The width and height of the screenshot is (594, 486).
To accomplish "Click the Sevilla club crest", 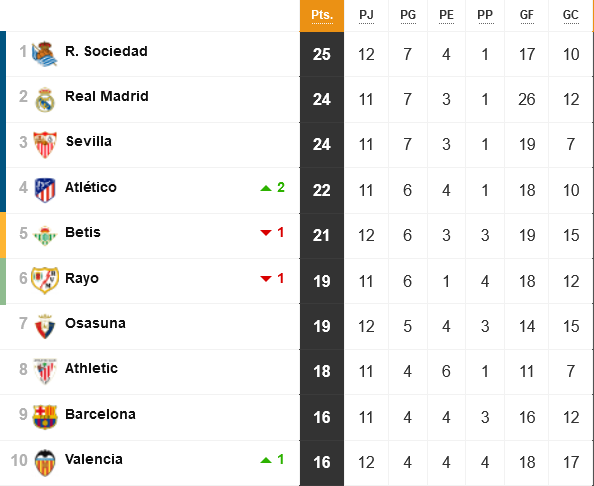I will click(x=45, y=145).
